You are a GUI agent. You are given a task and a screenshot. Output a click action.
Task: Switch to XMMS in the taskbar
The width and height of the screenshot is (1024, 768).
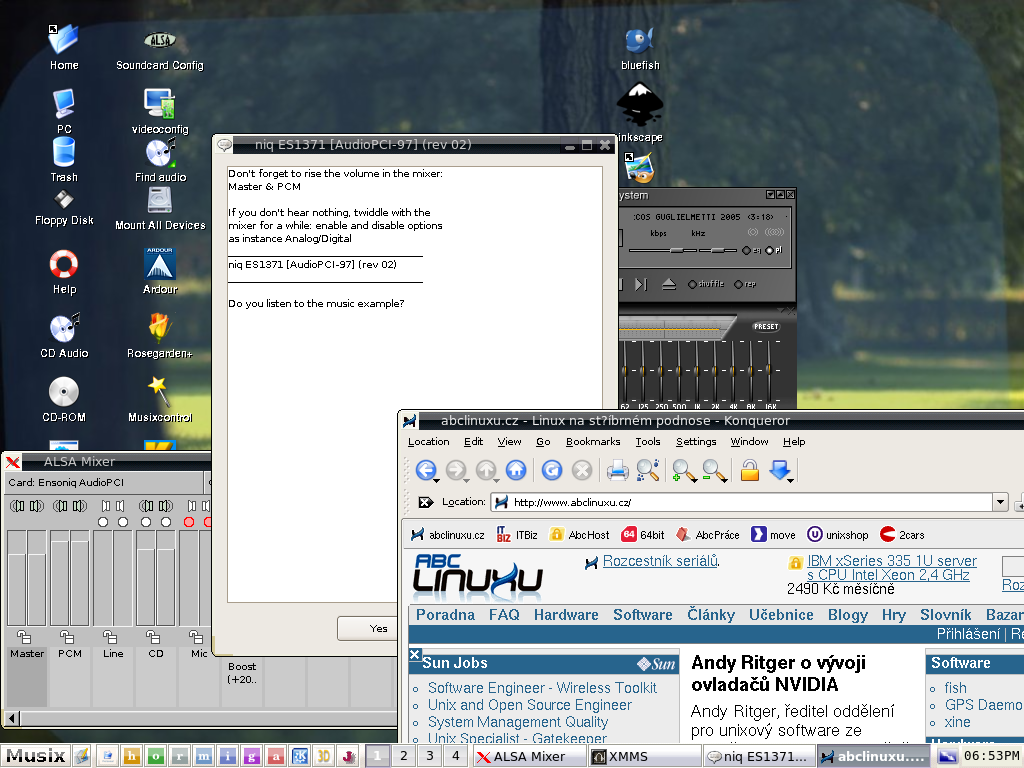(x=644, y=756)
